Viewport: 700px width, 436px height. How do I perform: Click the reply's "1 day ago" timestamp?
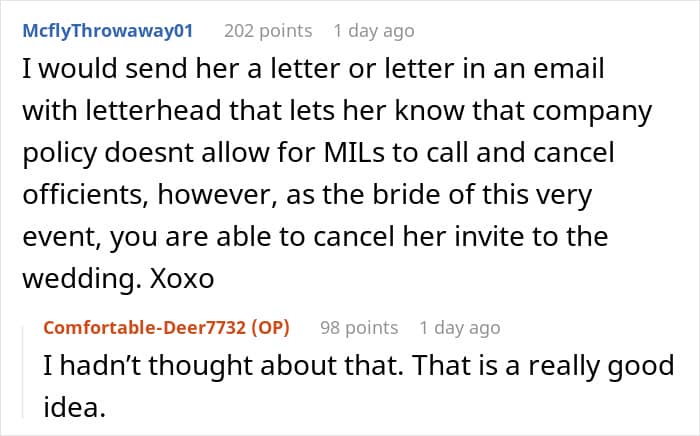coord(460,327)
